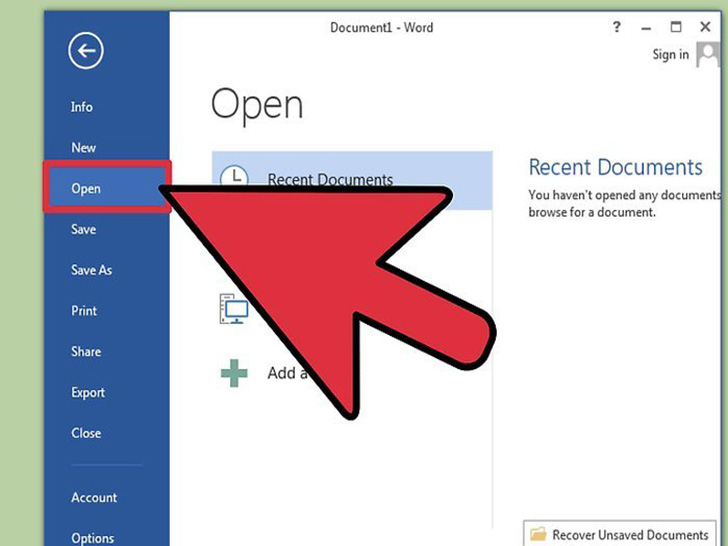Click the user account avatar icon
This screenshot has height=546, width=728.
coord(708,55)
